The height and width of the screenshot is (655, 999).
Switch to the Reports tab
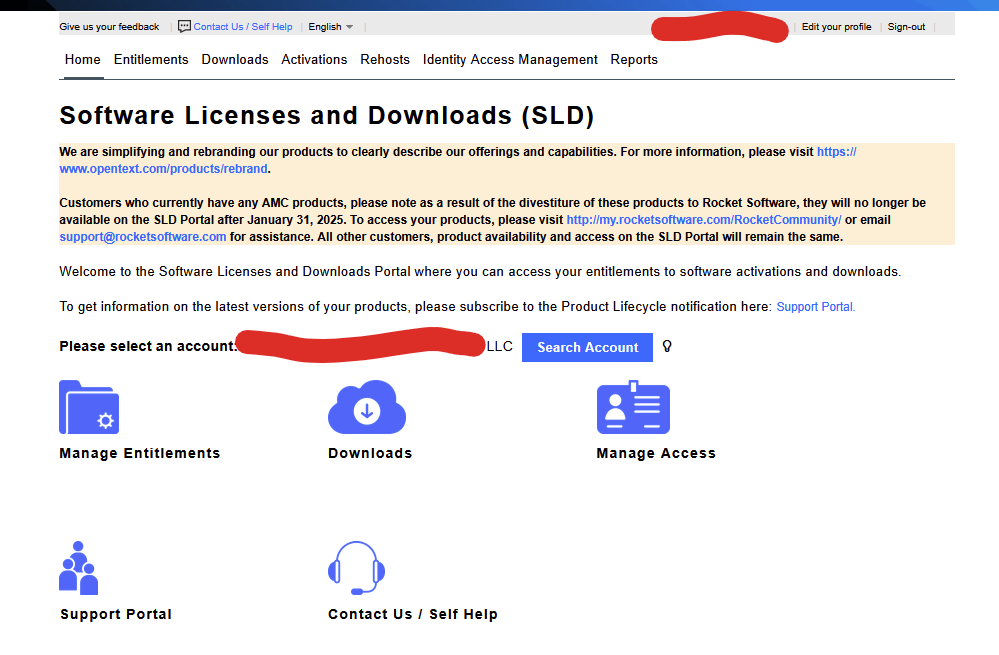click(x=634, y=59)
